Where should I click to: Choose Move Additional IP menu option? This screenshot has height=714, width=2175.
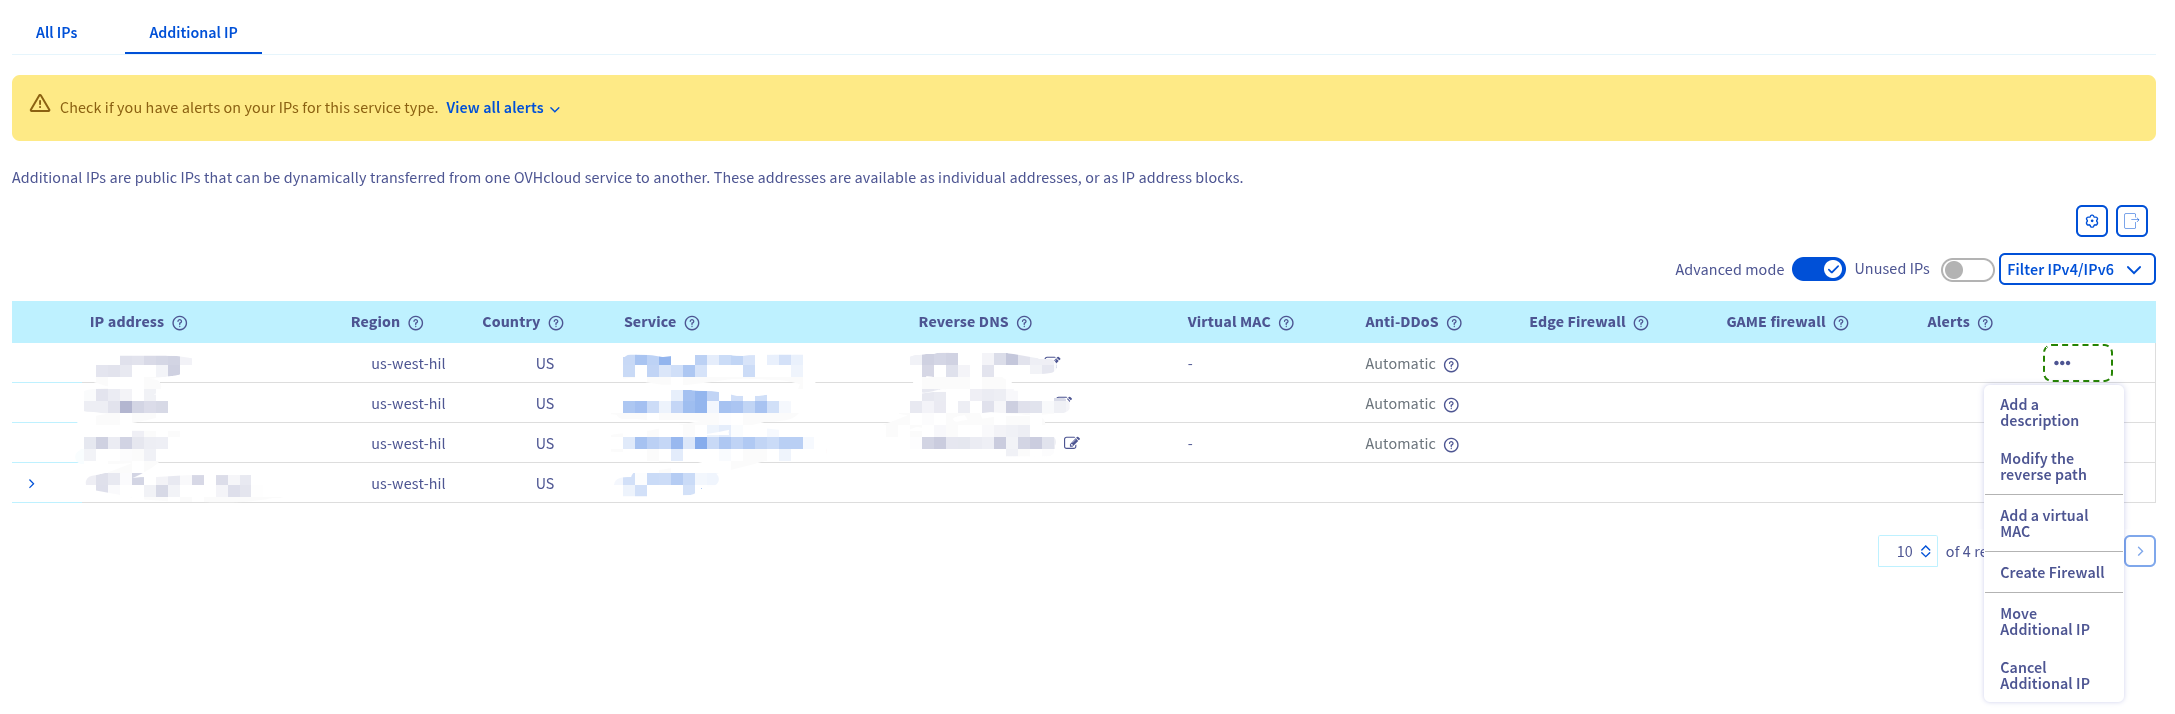point(2044,622)
